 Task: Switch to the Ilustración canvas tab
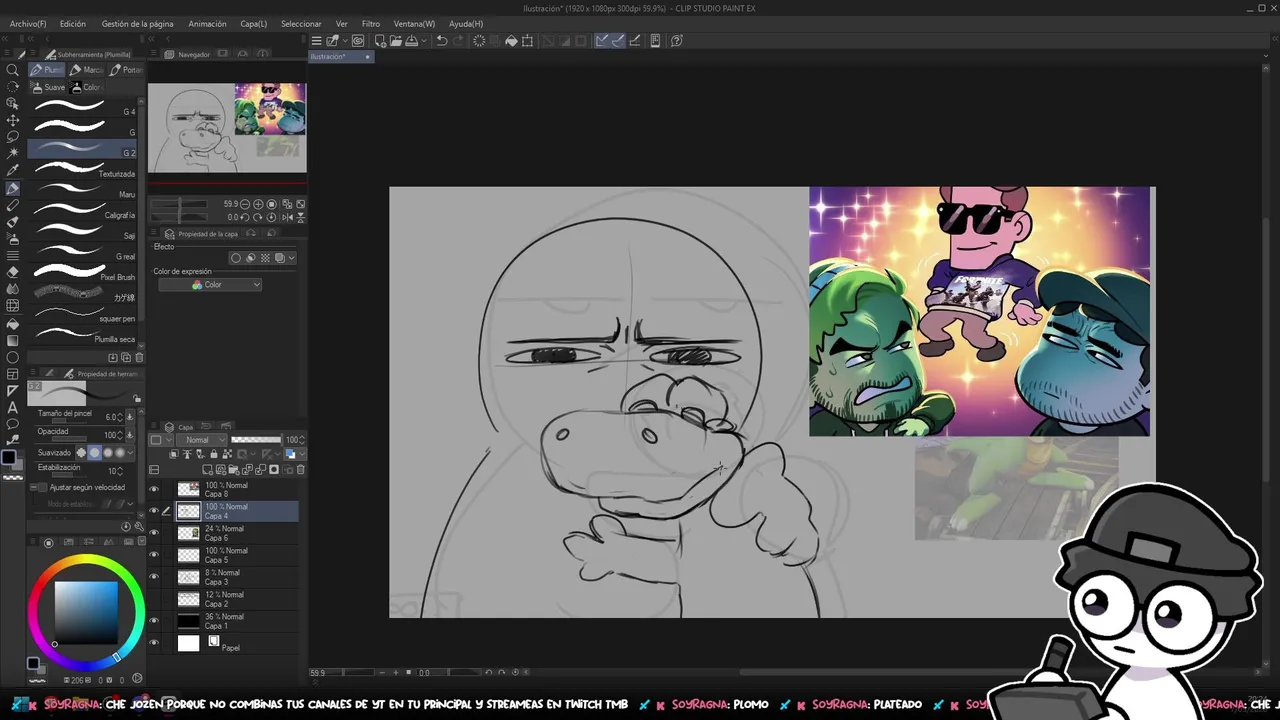tap(340, 57)
